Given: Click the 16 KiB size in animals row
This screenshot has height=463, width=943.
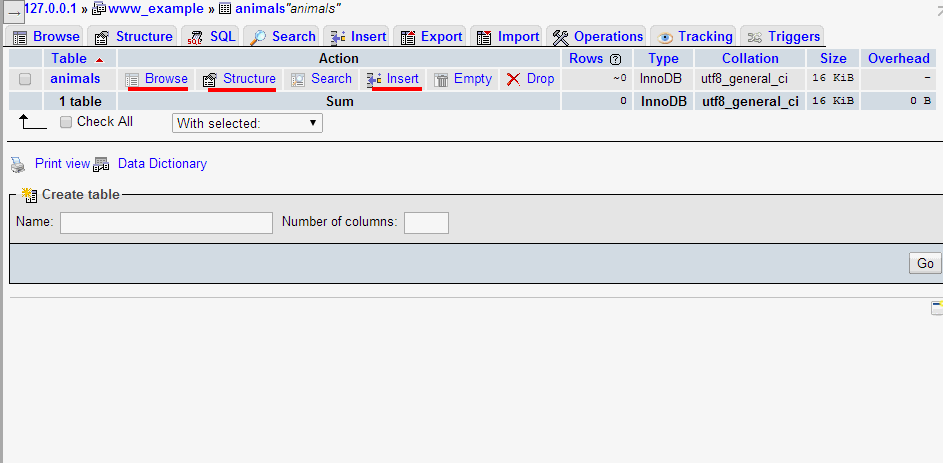Looking at the screenshot, I should tap(832, 79).
